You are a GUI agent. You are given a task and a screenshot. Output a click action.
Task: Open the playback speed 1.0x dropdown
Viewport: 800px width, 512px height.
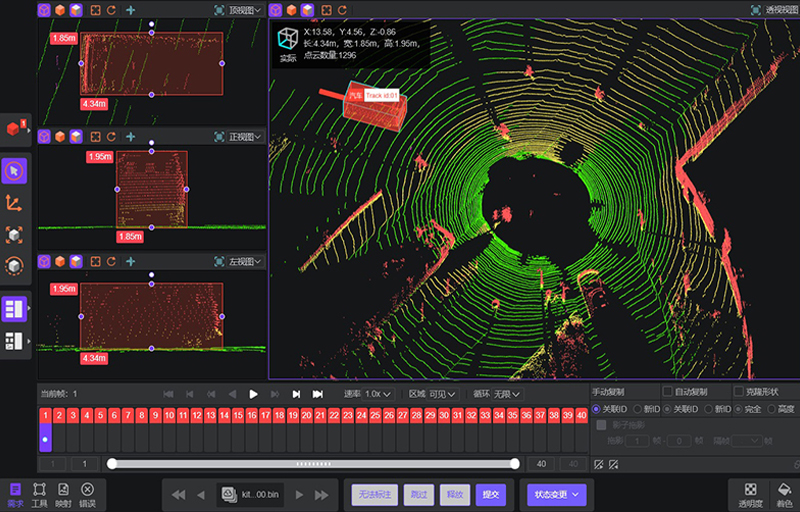point(378,394)
